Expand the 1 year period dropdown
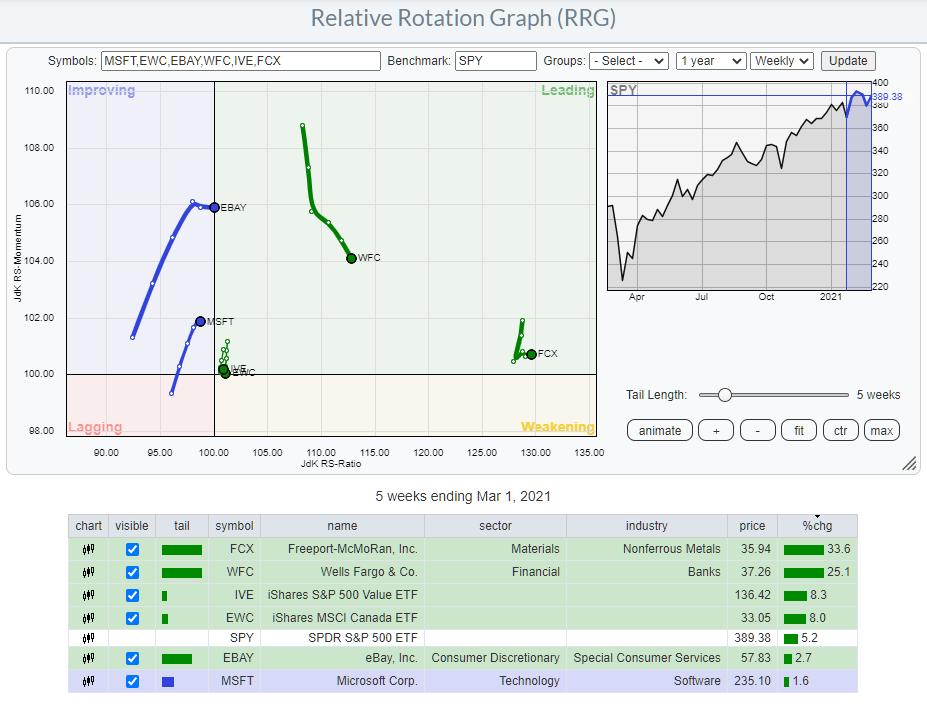927x713 pixels. point(710,61)
